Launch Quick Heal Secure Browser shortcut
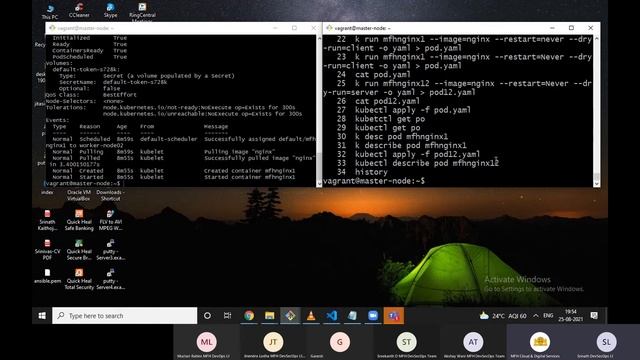640x360 pixels. tap(79, 250)
